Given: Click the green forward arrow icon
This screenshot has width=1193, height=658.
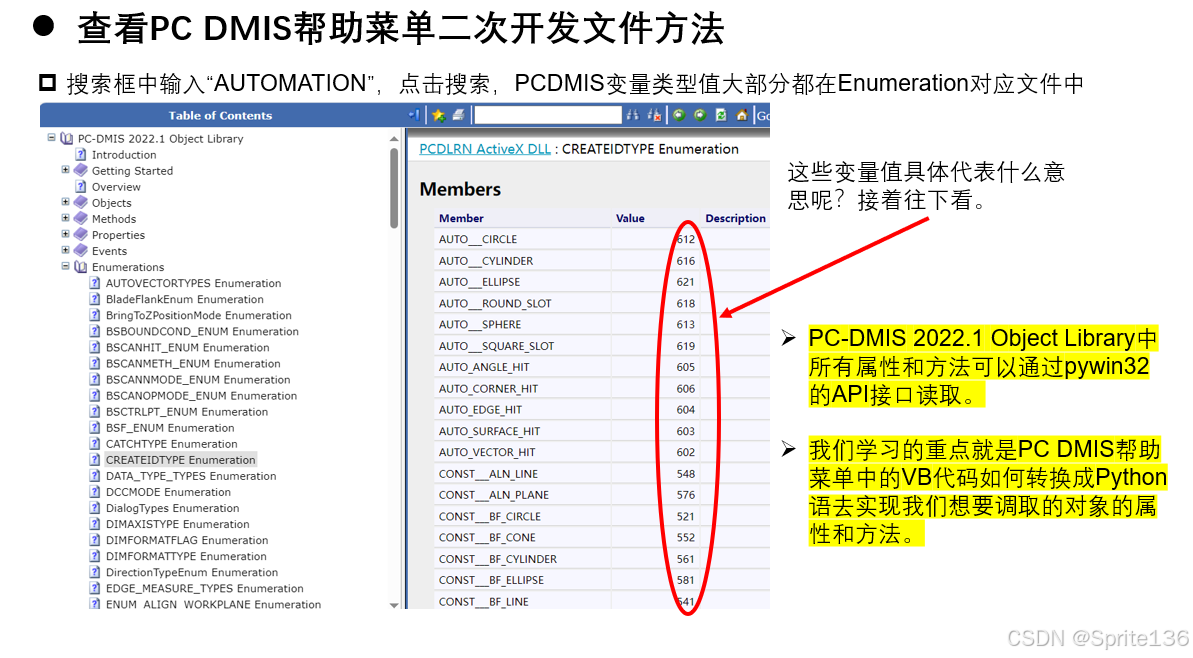Looking at the screenshot, I should [x=701, y=114].
